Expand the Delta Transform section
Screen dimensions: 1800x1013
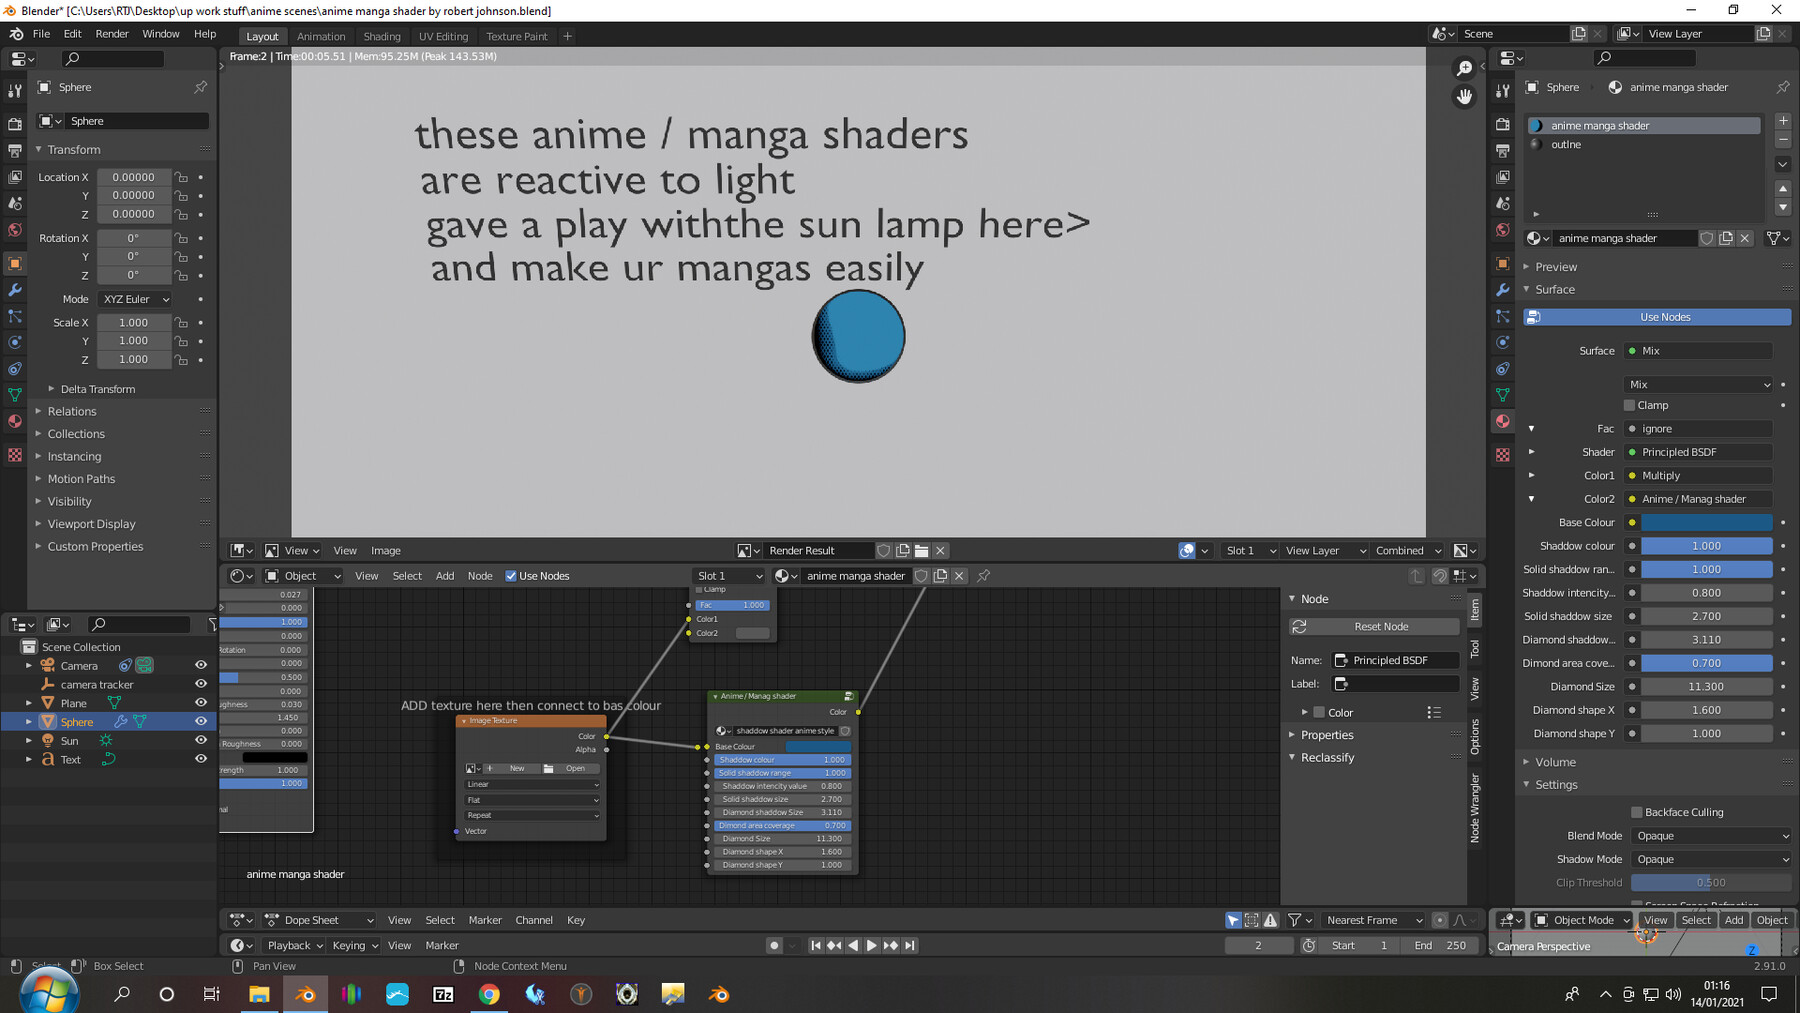(97, 389)
